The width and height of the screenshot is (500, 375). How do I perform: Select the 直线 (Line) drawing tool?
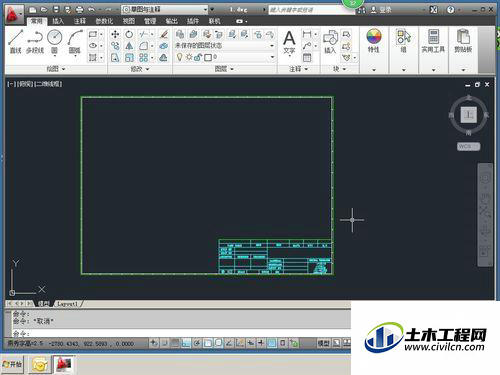point(15,41)
